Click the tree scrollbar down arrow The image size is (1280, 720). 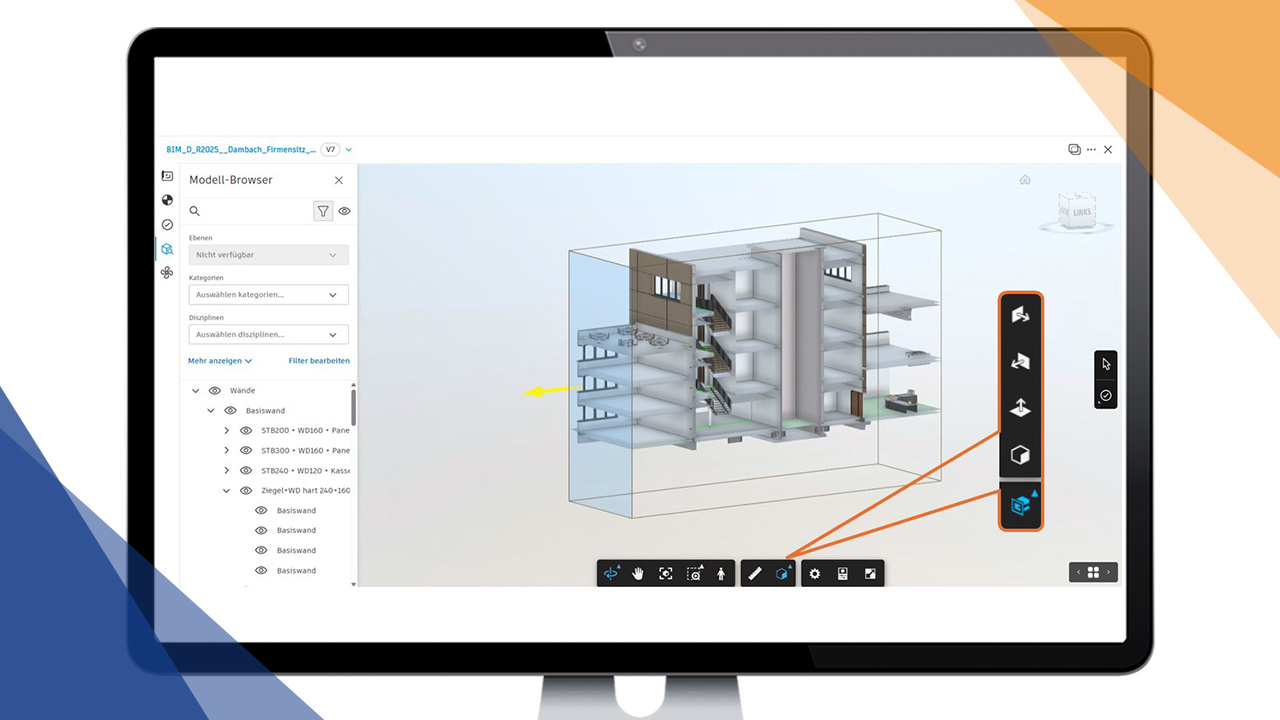click(353, 583)
